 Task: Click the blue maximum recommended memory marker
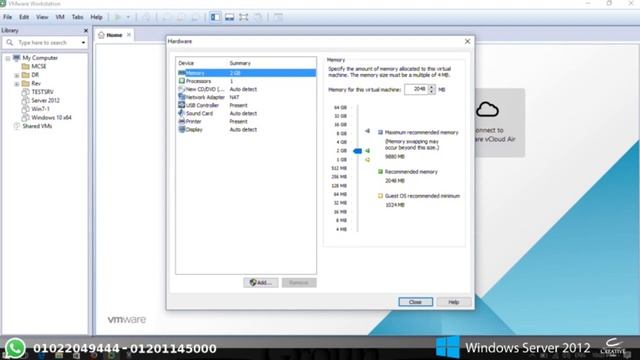[x=367, y=131]
